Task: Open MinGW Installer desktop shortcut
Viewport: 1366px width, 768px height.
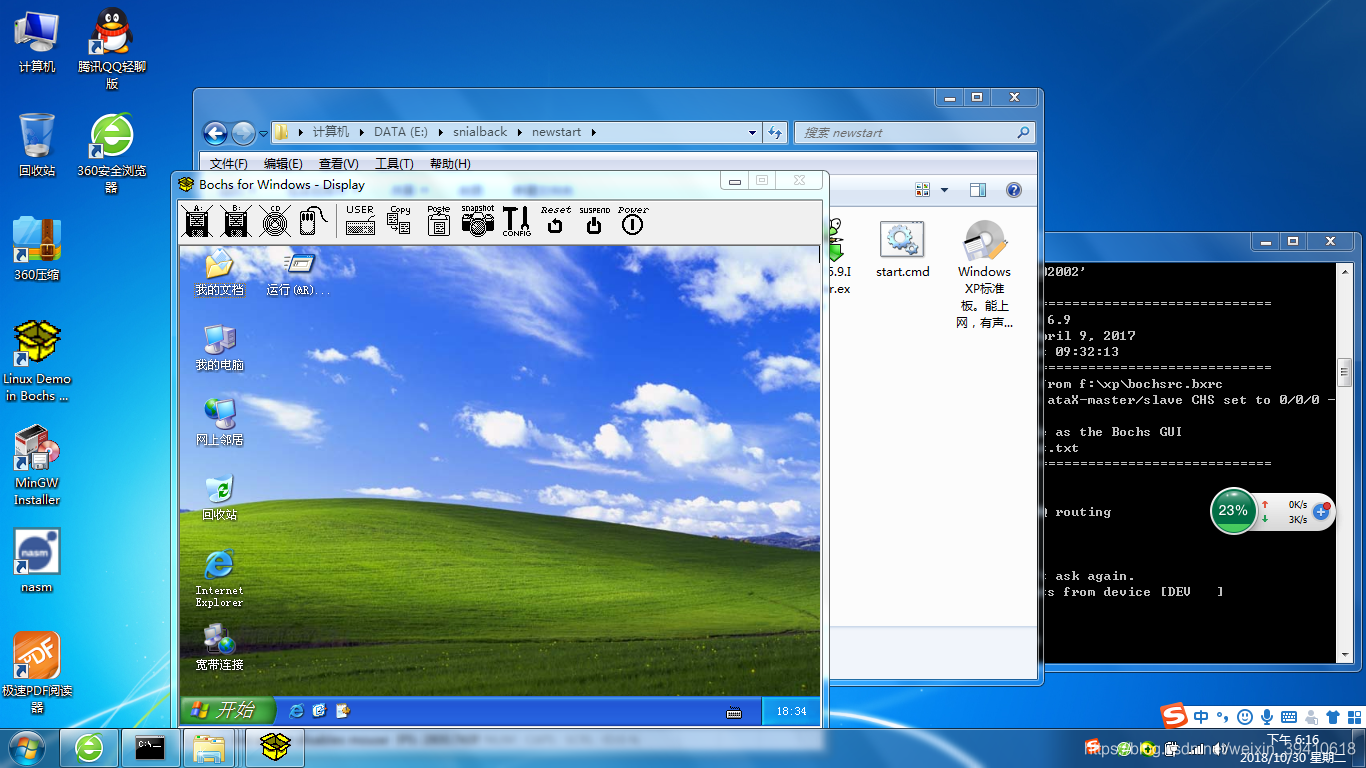Action: [x=37, y=465]
